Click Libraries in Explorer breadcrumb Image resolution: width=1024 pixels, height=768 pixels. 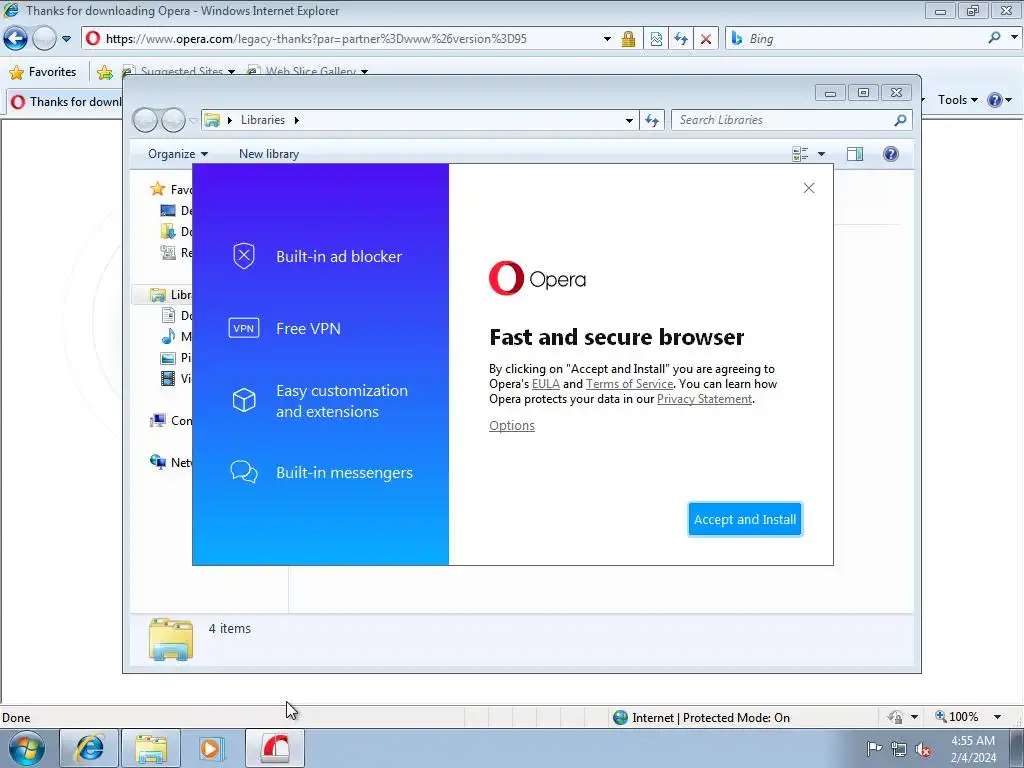(x=263, y=120)
